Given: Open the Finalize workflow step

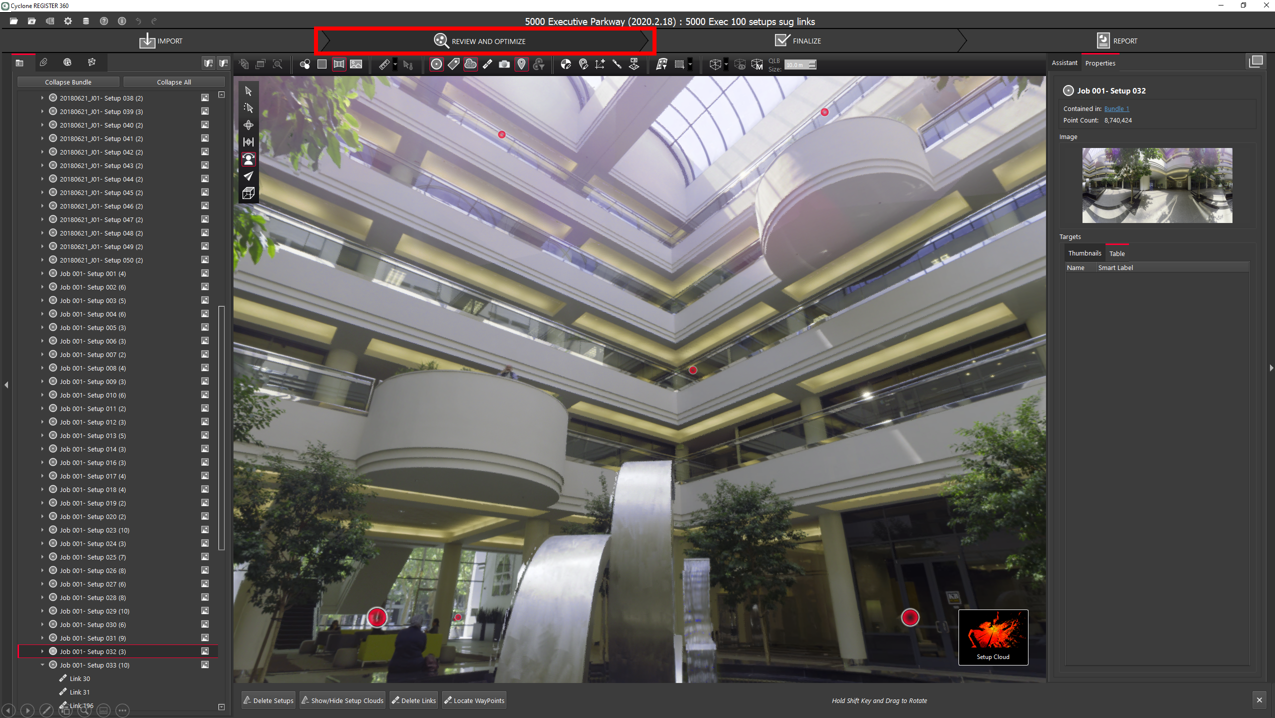Looking at the screenshot, I should click(x=798, y=41).
